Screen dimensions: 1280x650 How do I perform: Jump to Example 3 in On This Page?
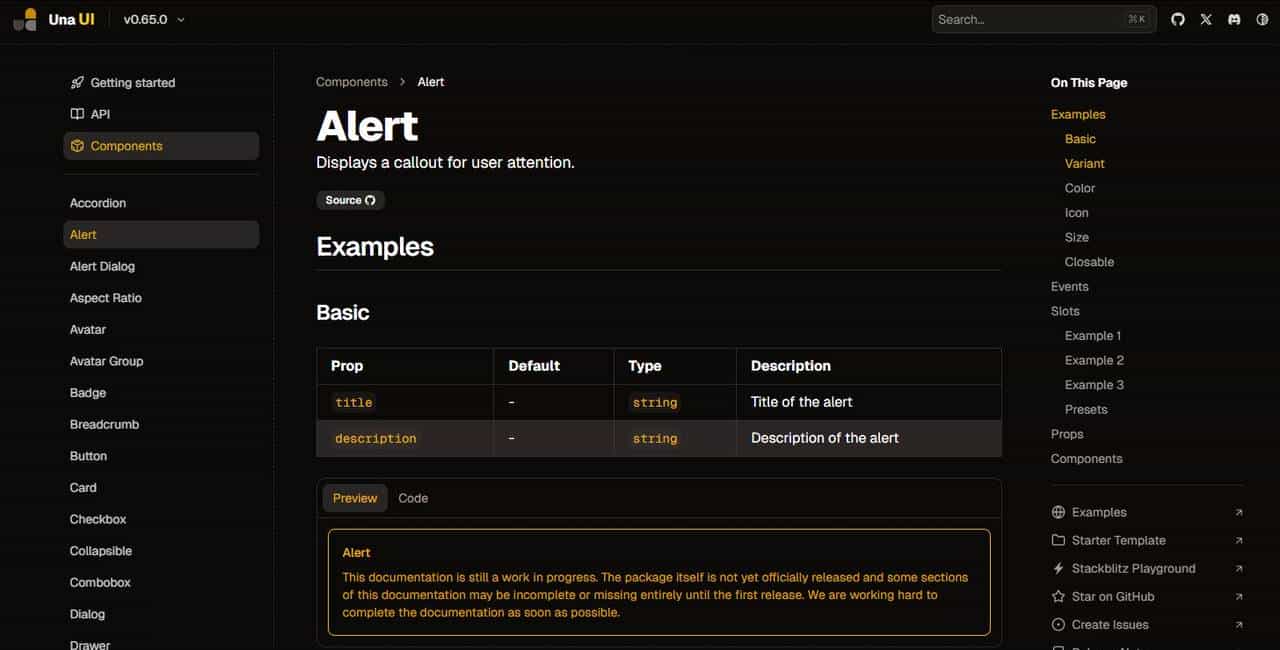[x=1094, y=385]
